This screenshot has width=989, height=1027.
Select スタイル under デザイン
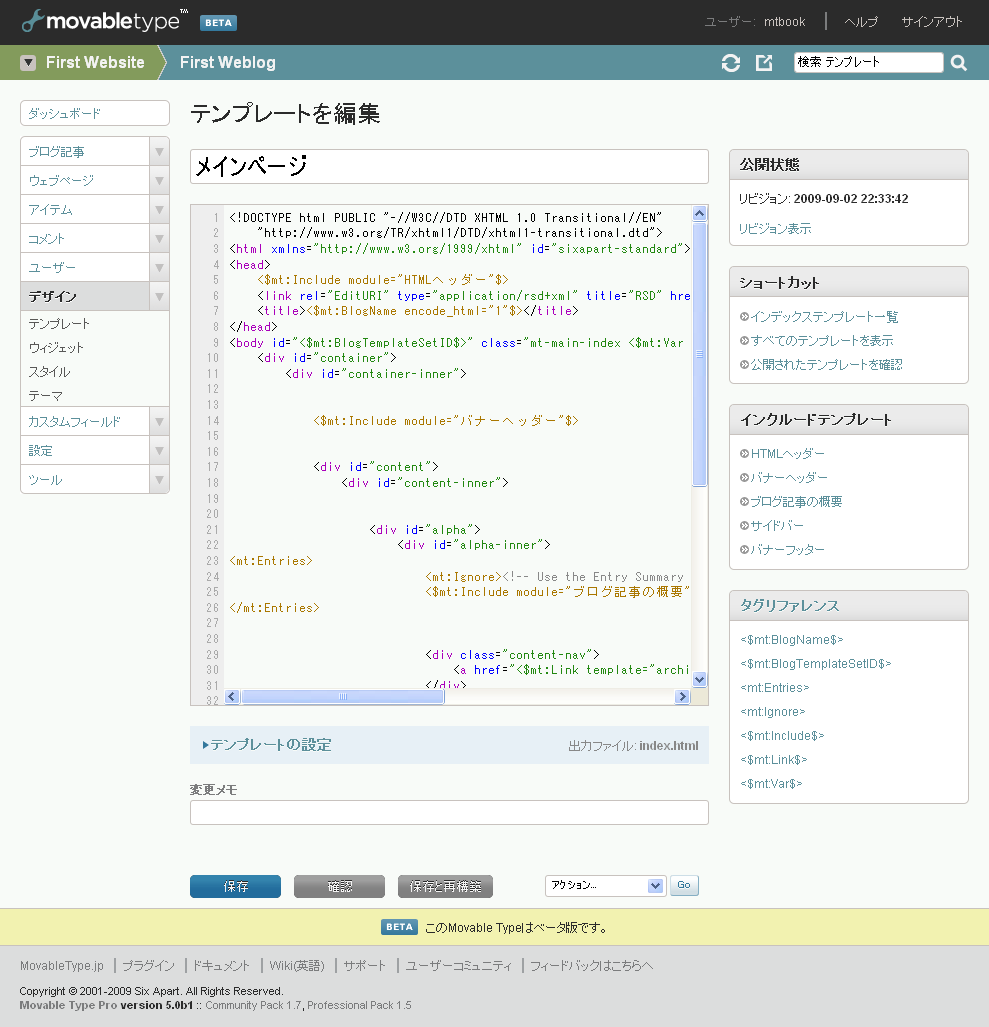tap(49, 372)
